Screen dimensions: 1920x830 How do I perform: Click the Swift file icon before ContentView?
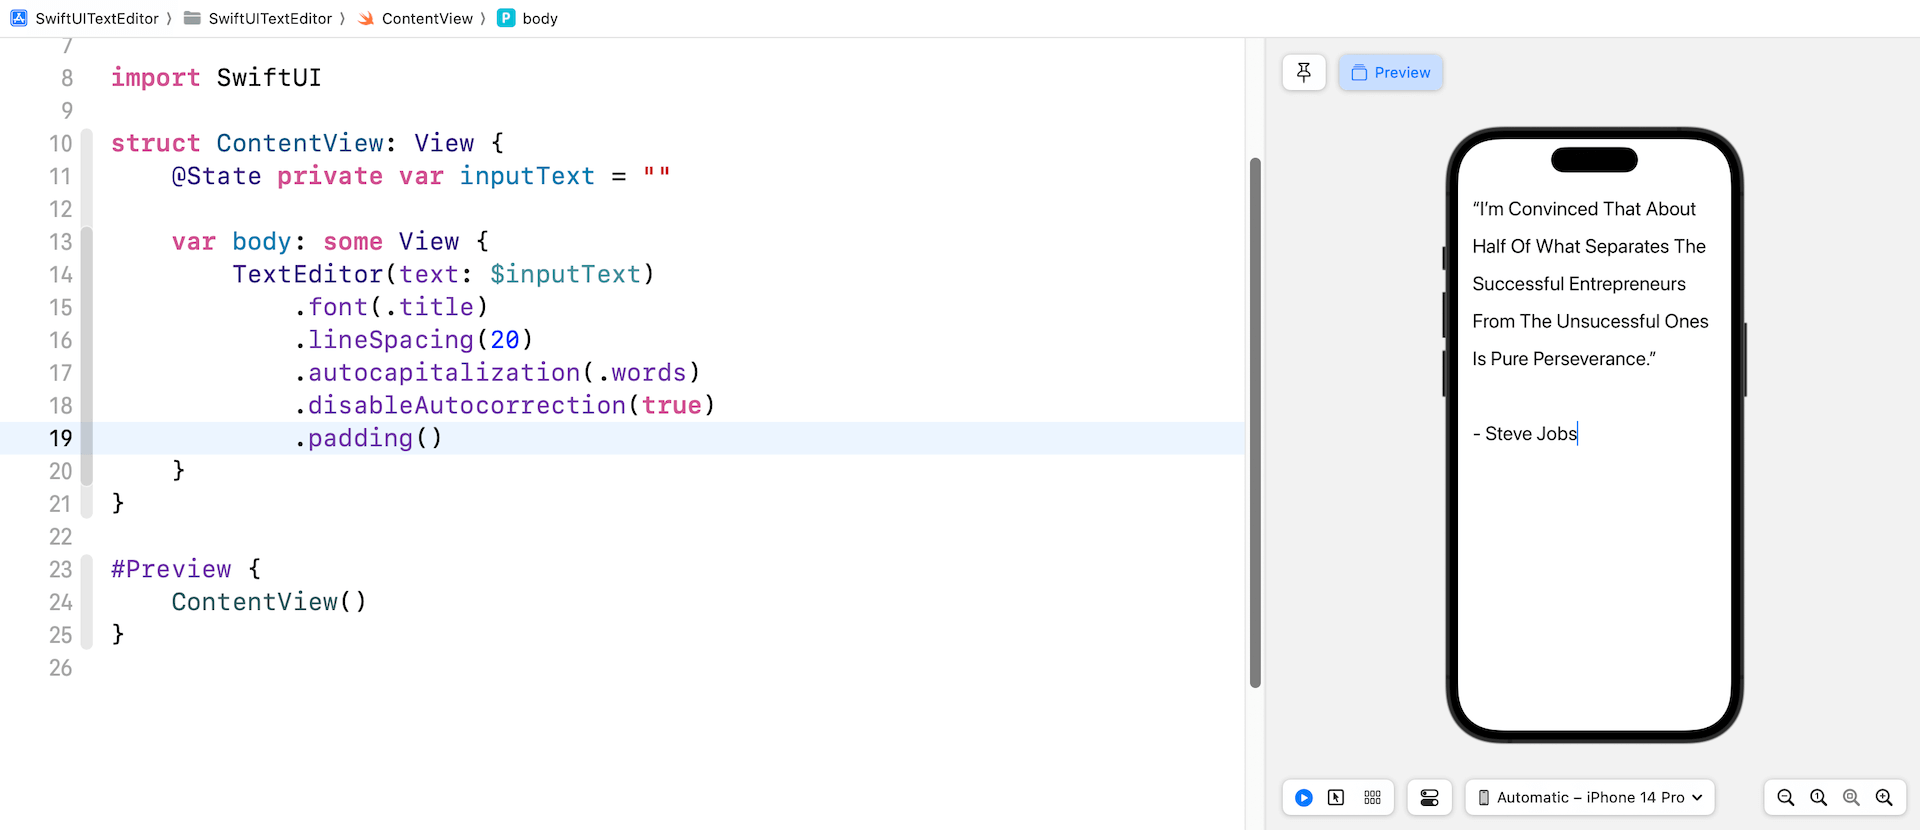pos(366,18)
